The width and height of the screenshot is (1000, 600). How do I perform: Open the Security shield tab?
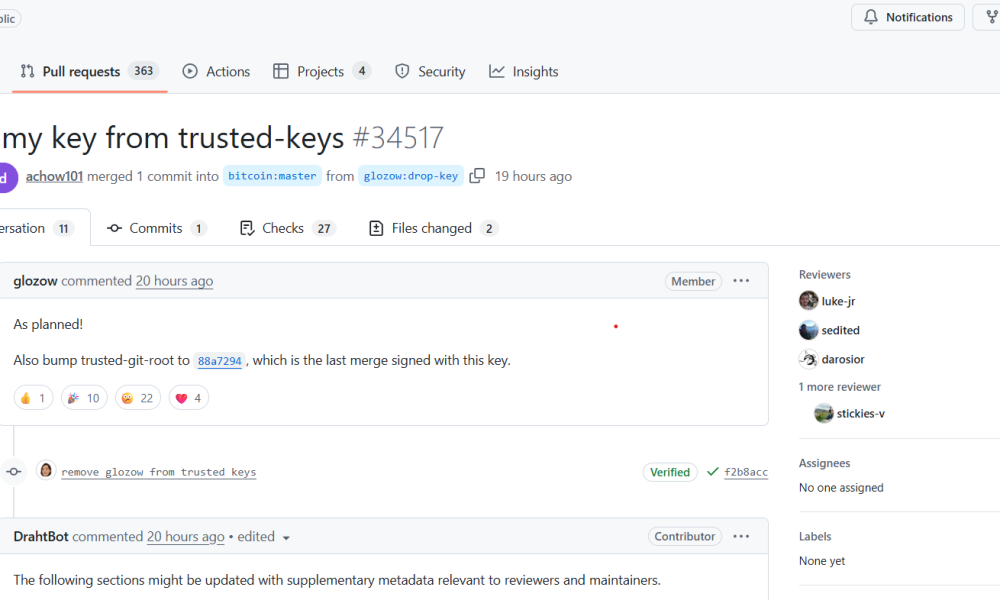click(430, 72)
